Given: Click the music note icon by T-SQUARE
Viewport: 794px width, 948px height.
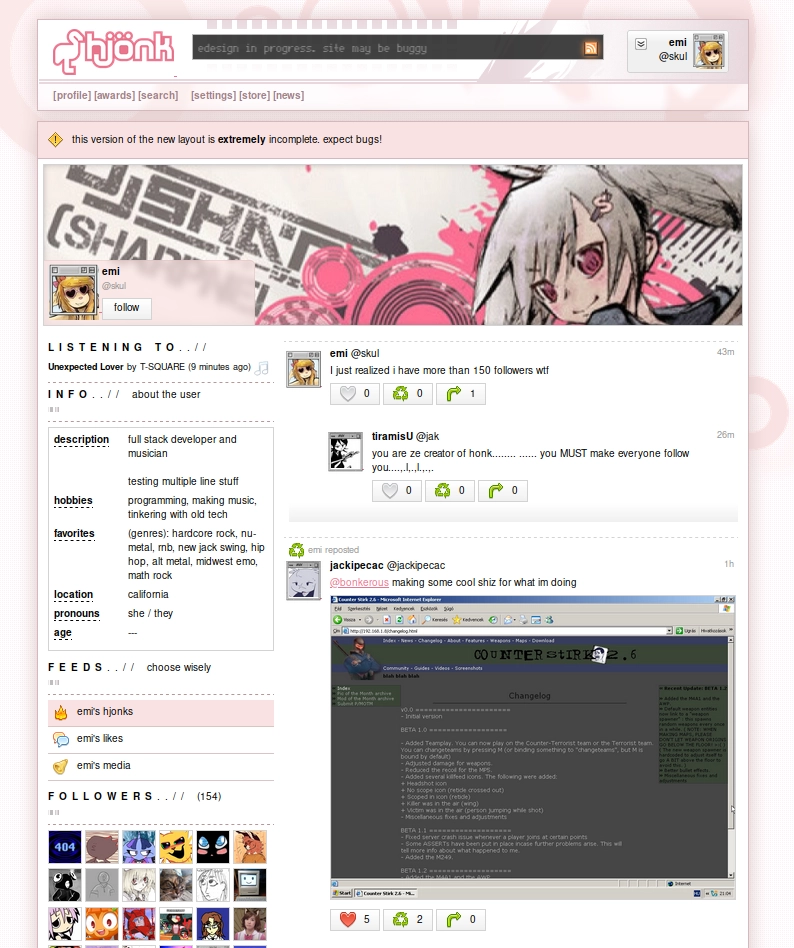Looking at the screenshot, I should (262, 368).
